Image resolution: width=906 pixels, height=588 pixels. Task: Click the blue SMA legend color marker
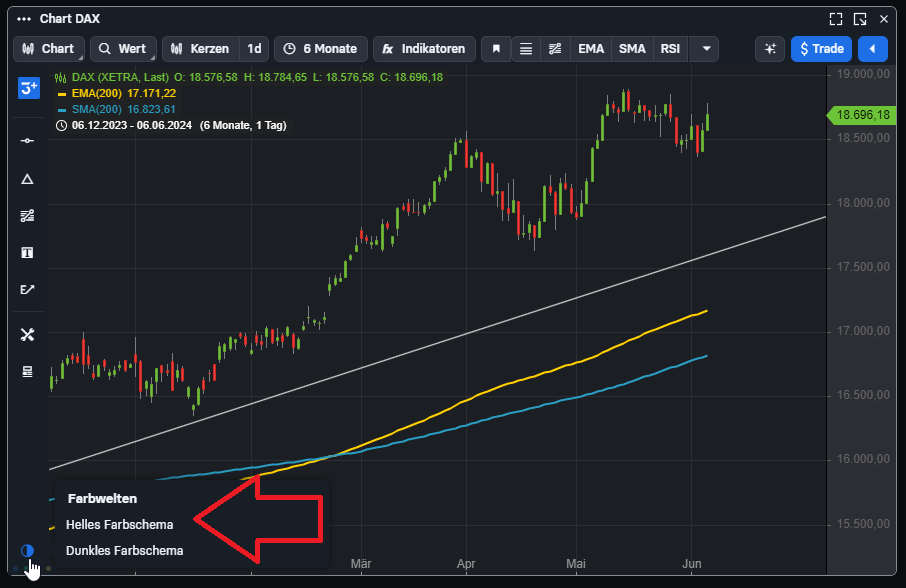pos(62,110)
